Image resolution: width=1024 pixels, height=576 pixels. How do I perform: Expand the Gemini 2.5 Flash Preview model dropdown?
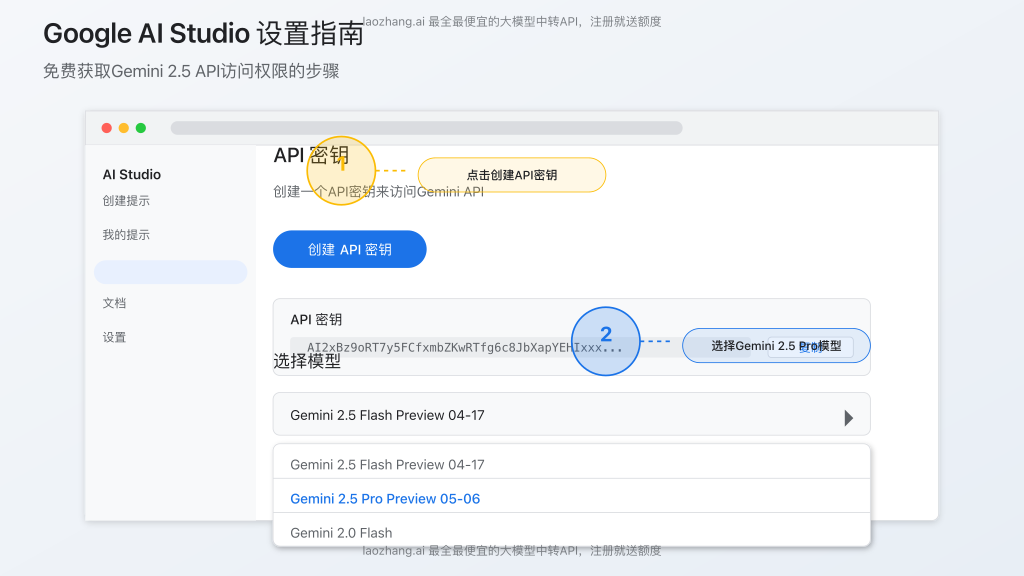571,414
